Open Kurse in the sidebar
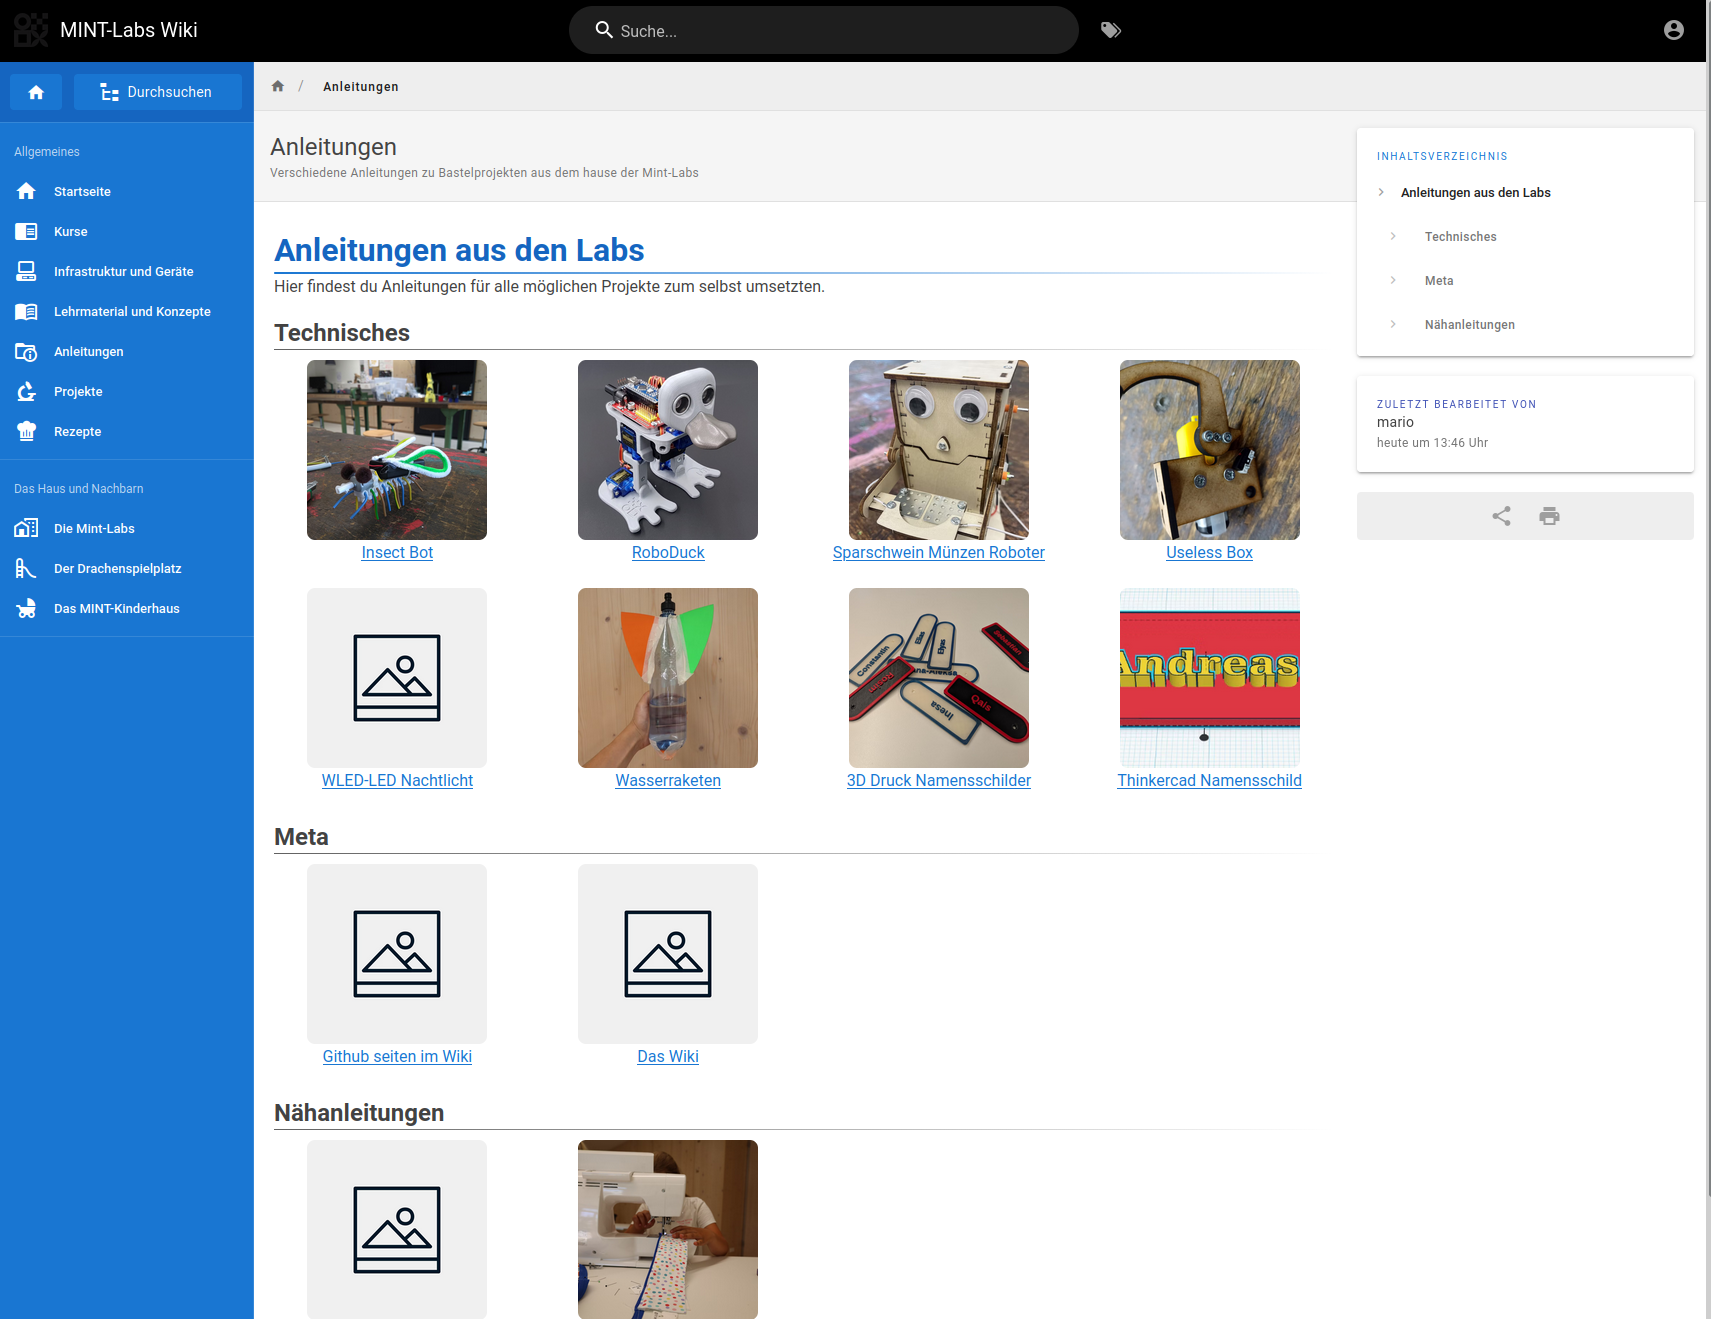Viewport: 1711px width, 1319px height. (70, 232)
